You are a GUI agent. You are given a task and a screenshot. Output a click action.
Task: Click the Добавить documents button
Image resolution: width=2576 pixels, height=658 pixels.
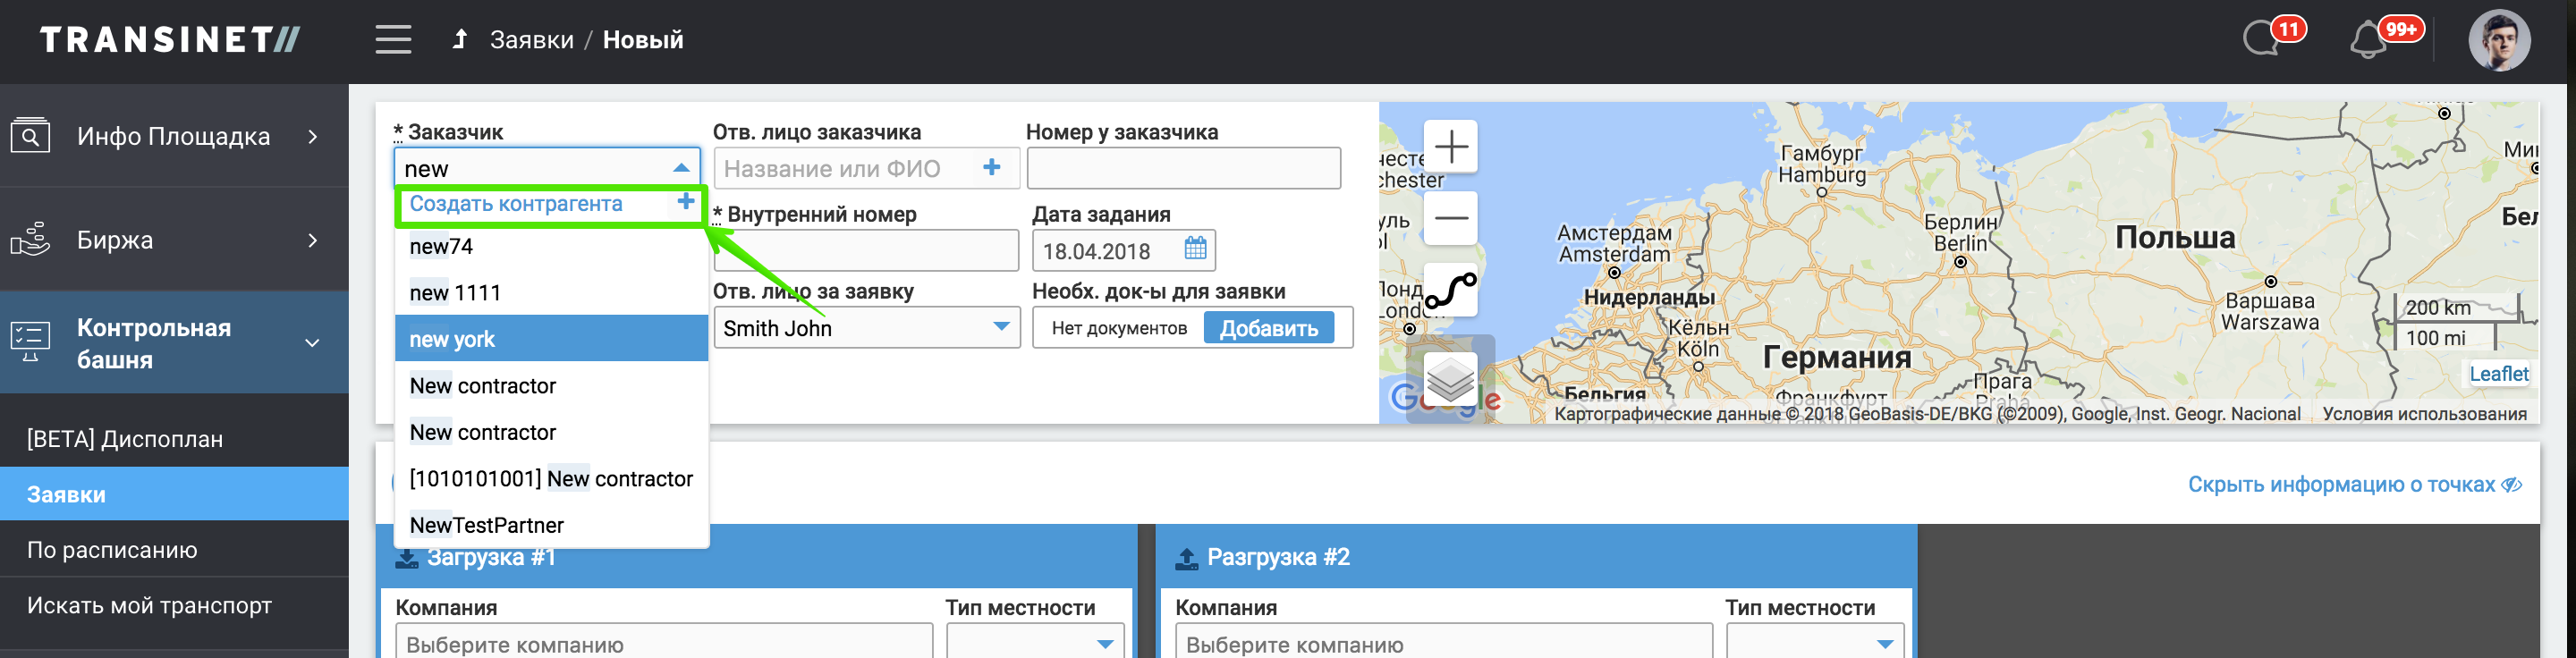click(1268, 328)
